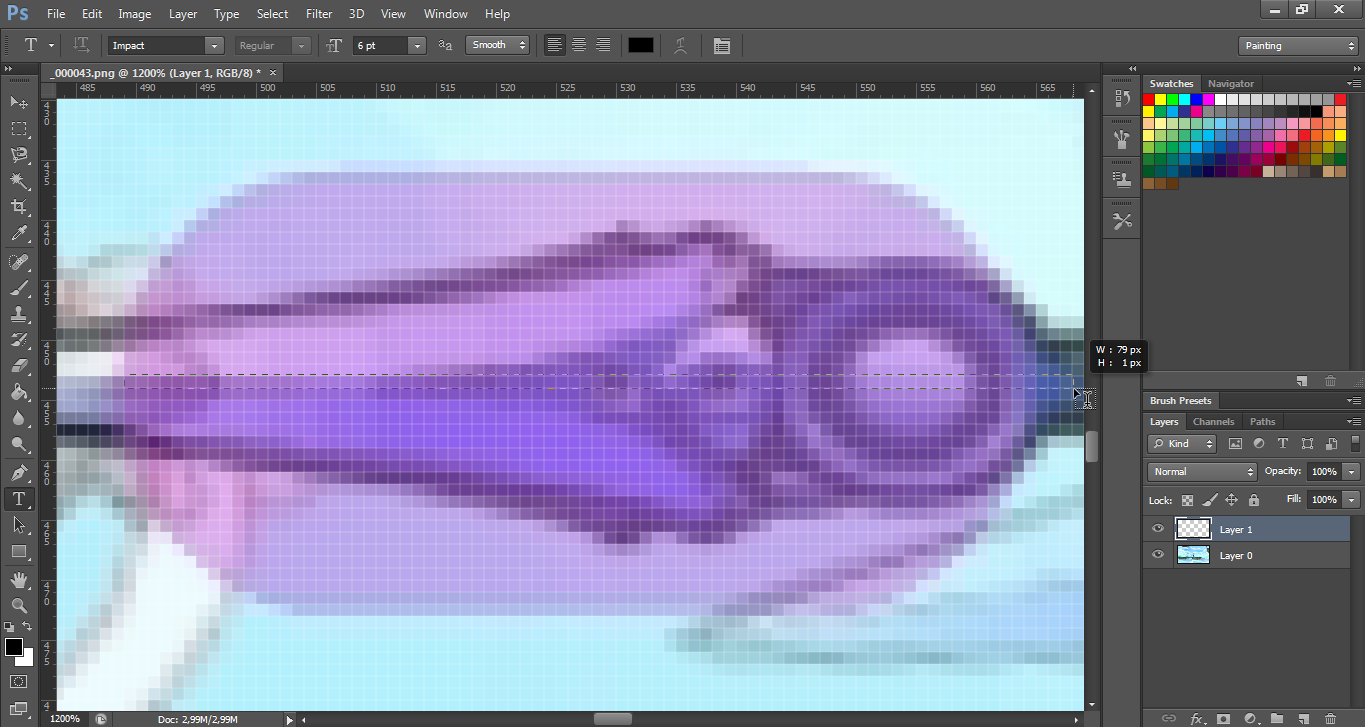Image resolution: width=1365 pixels, height=727 pixels.
Task: Select the Dodge tool
Action: click(19, 445)
